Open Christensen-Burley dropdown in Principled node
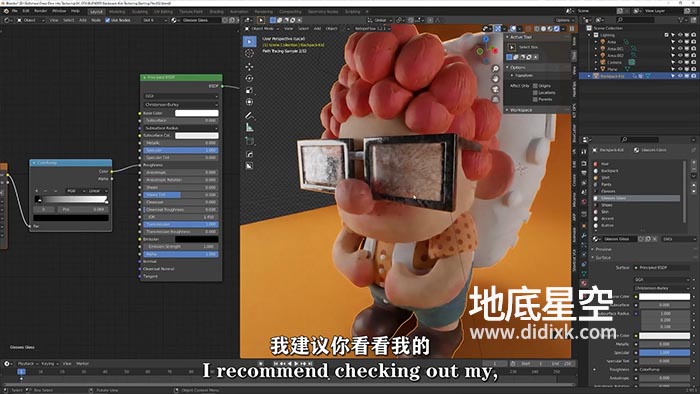 [x=181, y=104]
